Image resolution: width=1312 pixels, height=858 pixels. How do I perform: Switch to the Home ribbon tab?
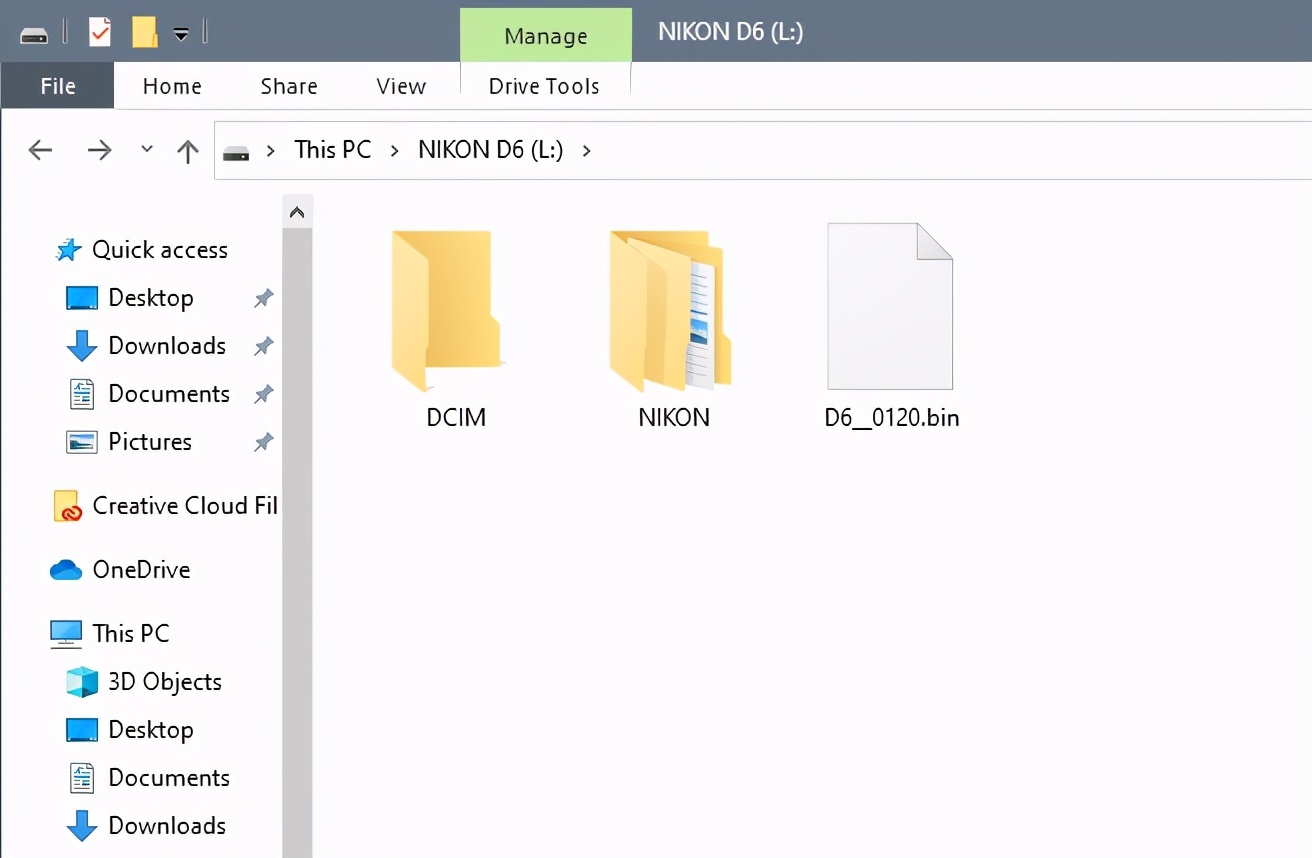(172, 86)
